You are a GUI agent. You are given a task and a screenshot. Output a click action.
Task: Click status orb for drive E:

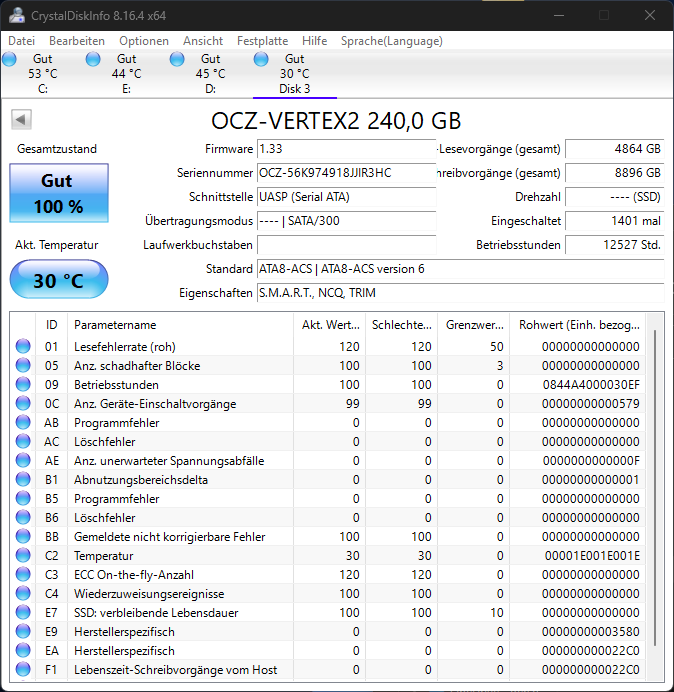pyautogui.click(x=93, y=59)
